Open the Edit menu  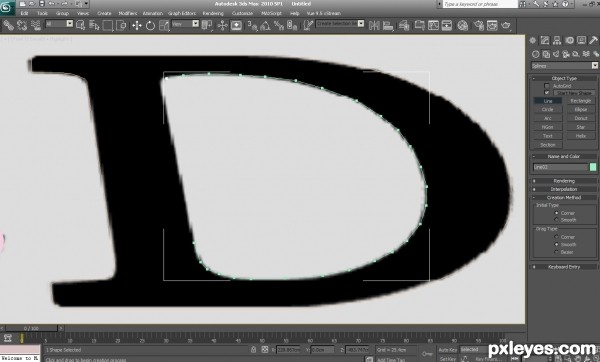[24, 13]
